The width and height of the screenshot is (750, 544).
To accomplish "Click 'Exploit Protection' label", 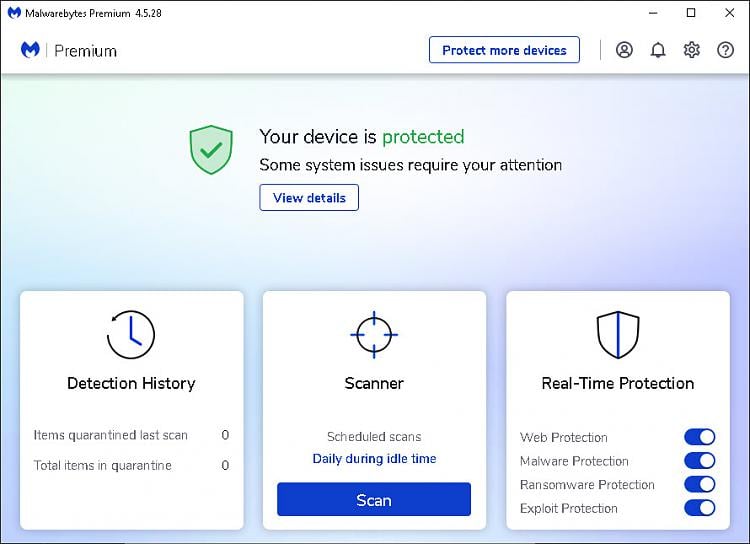I will [568, 508].
